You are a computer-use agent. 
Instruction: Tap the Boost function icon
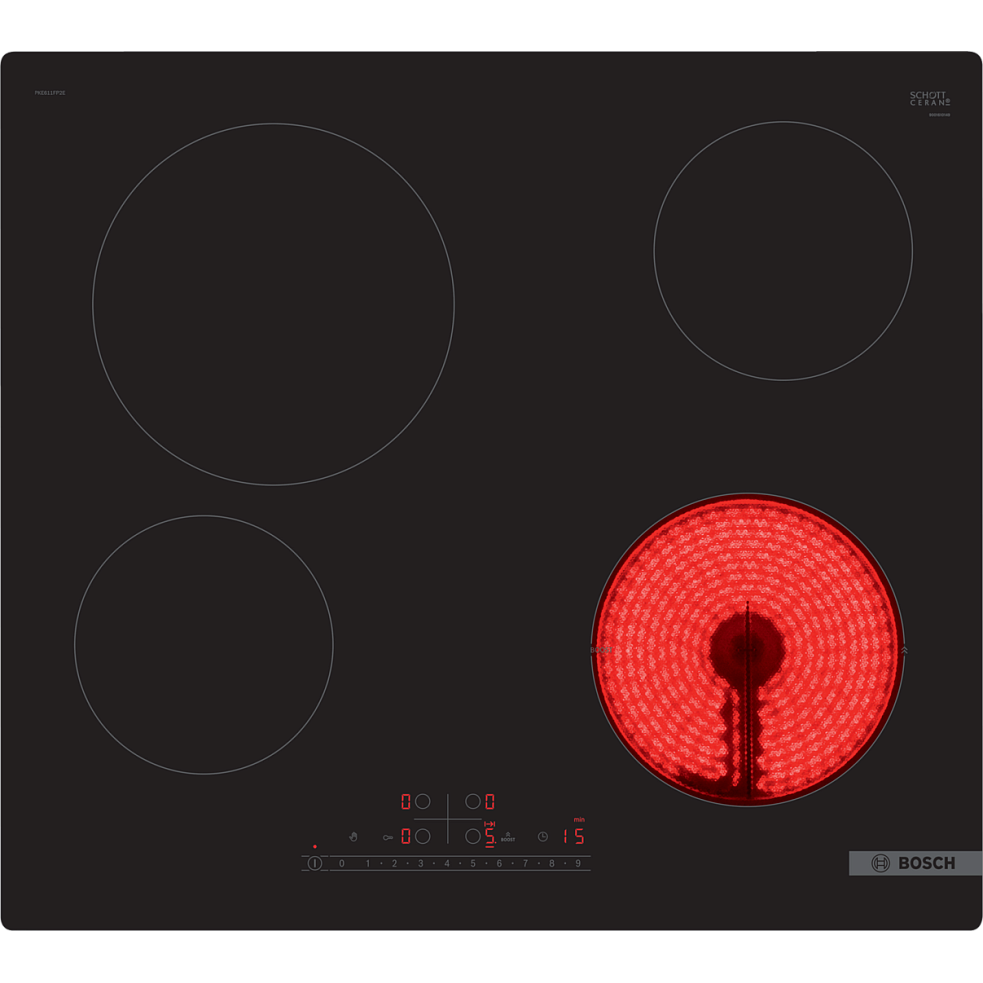[508, 837]
